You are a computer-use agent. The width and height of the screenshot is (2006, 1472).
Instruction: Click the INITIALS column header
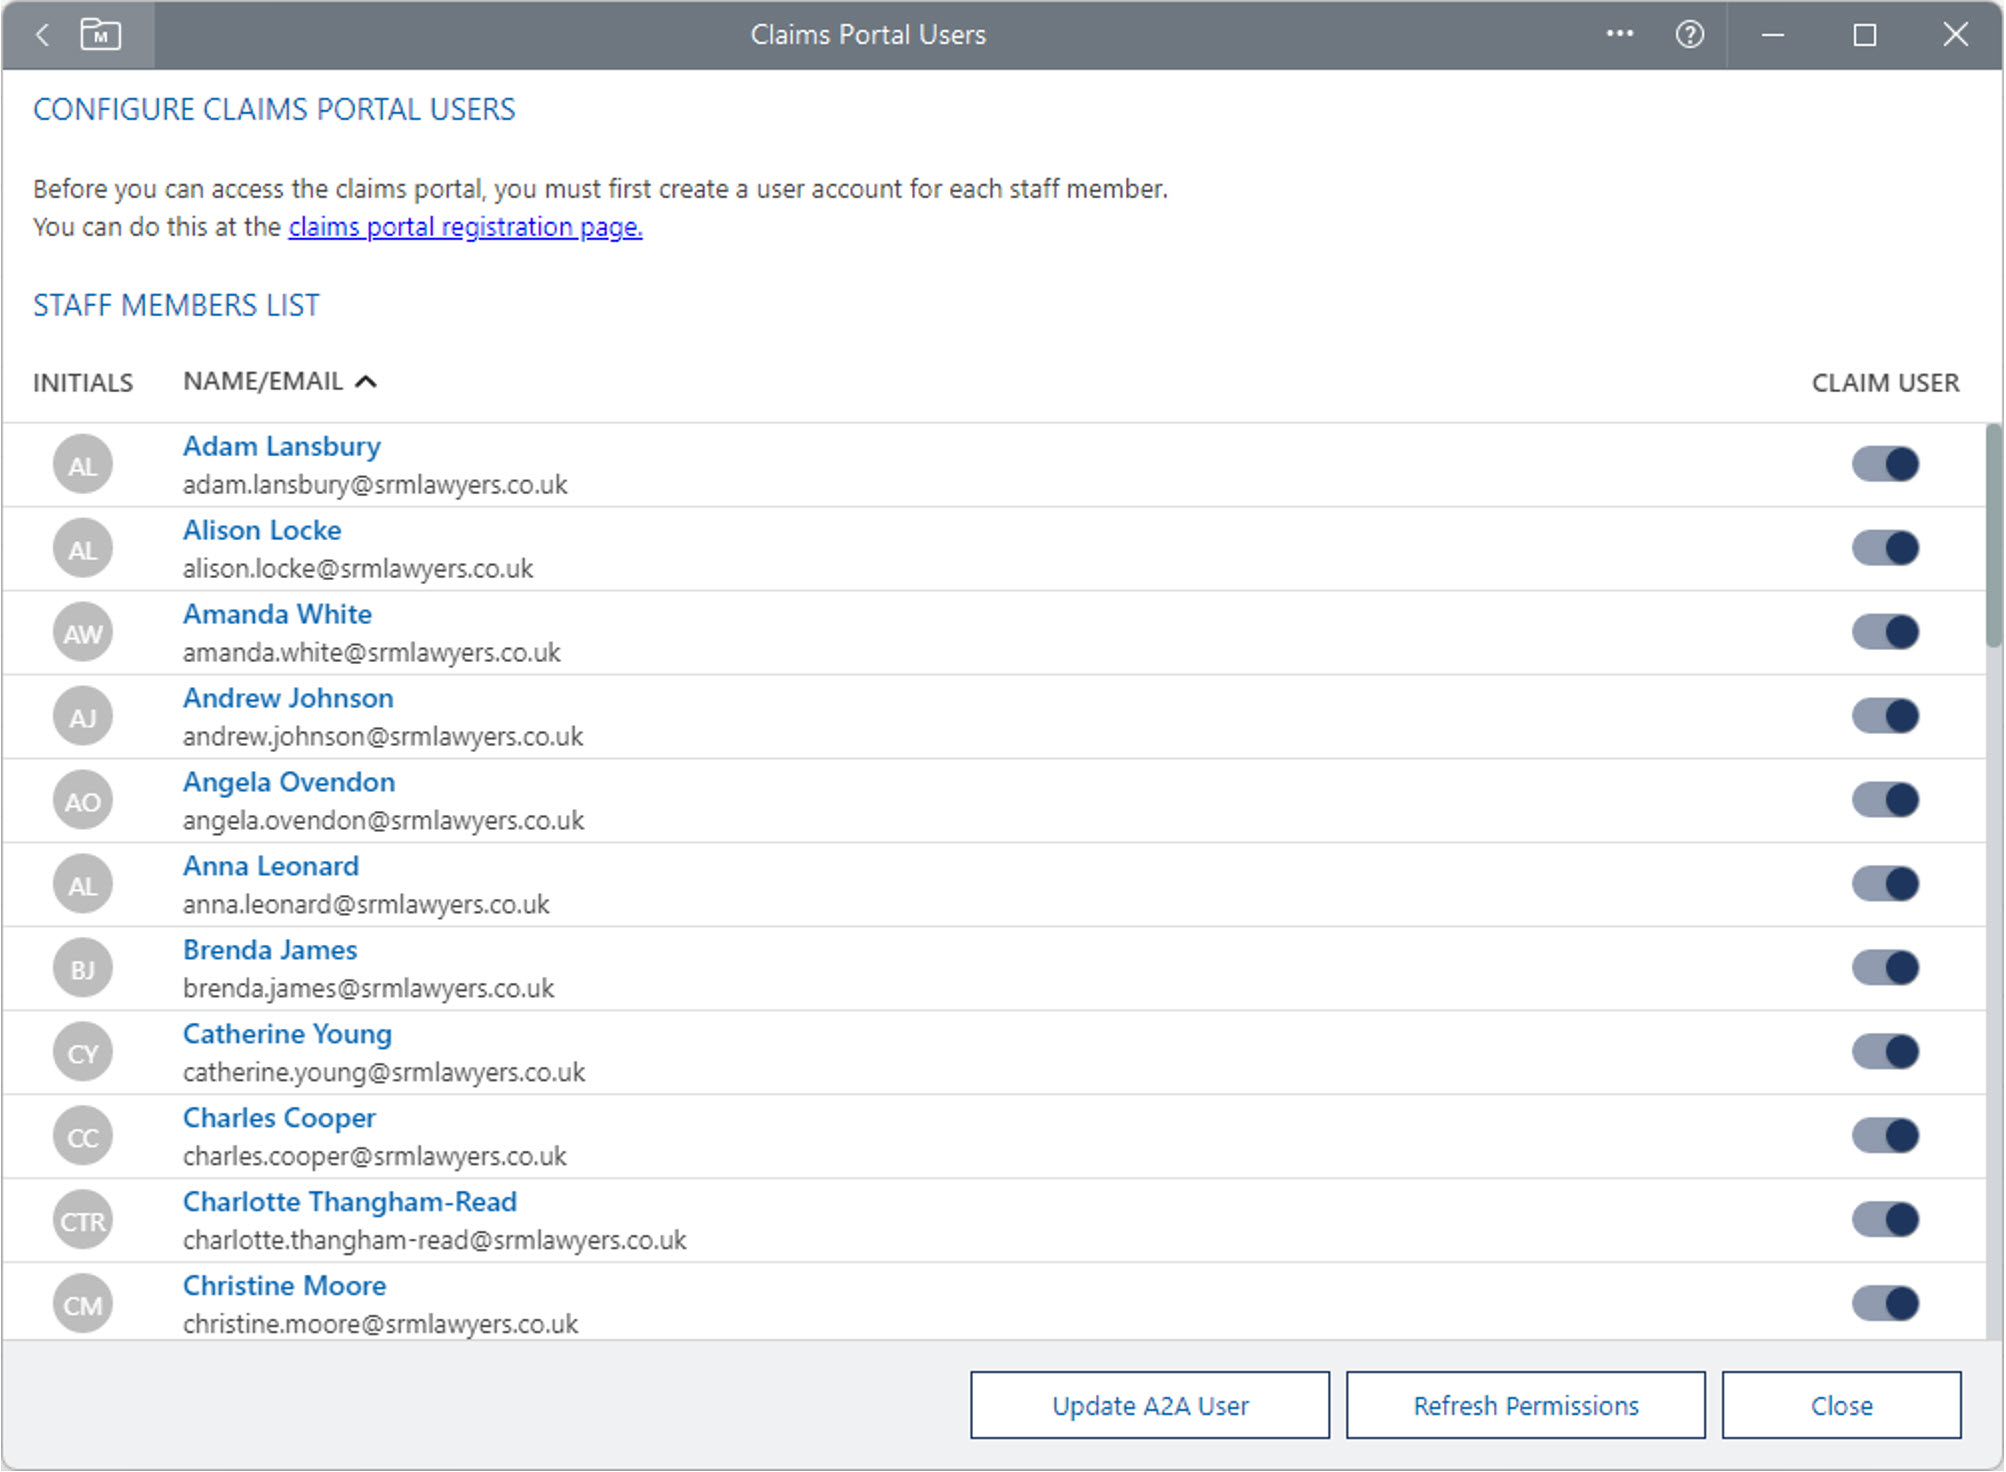tap(83, 383)
